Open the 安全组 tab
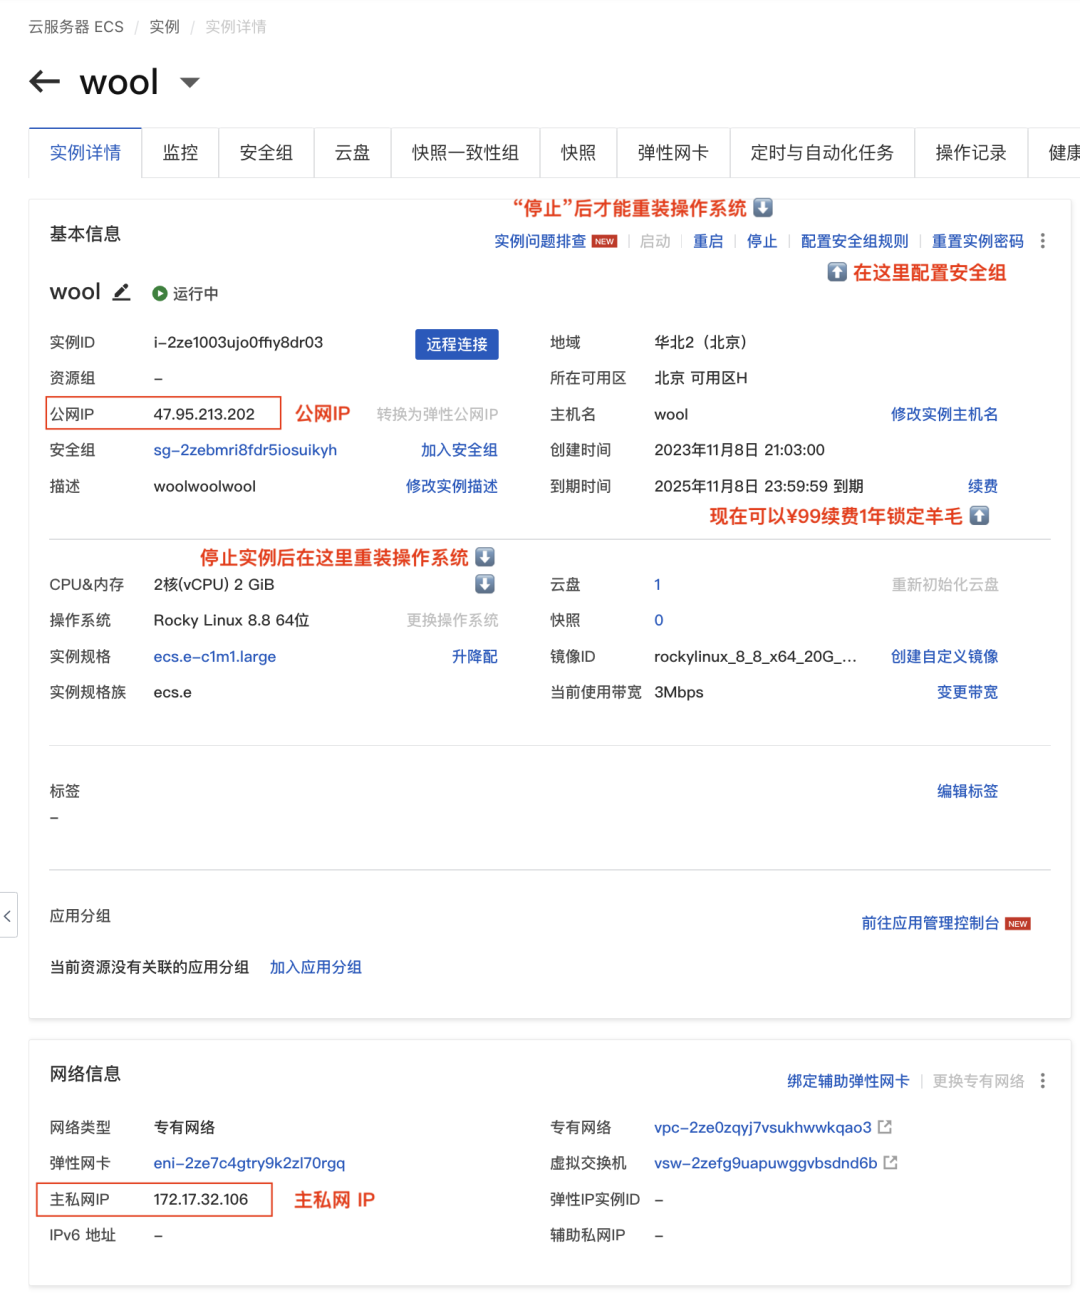Image resolution: width=1080 pixels, height=1298 pixels. pos(266,152)
